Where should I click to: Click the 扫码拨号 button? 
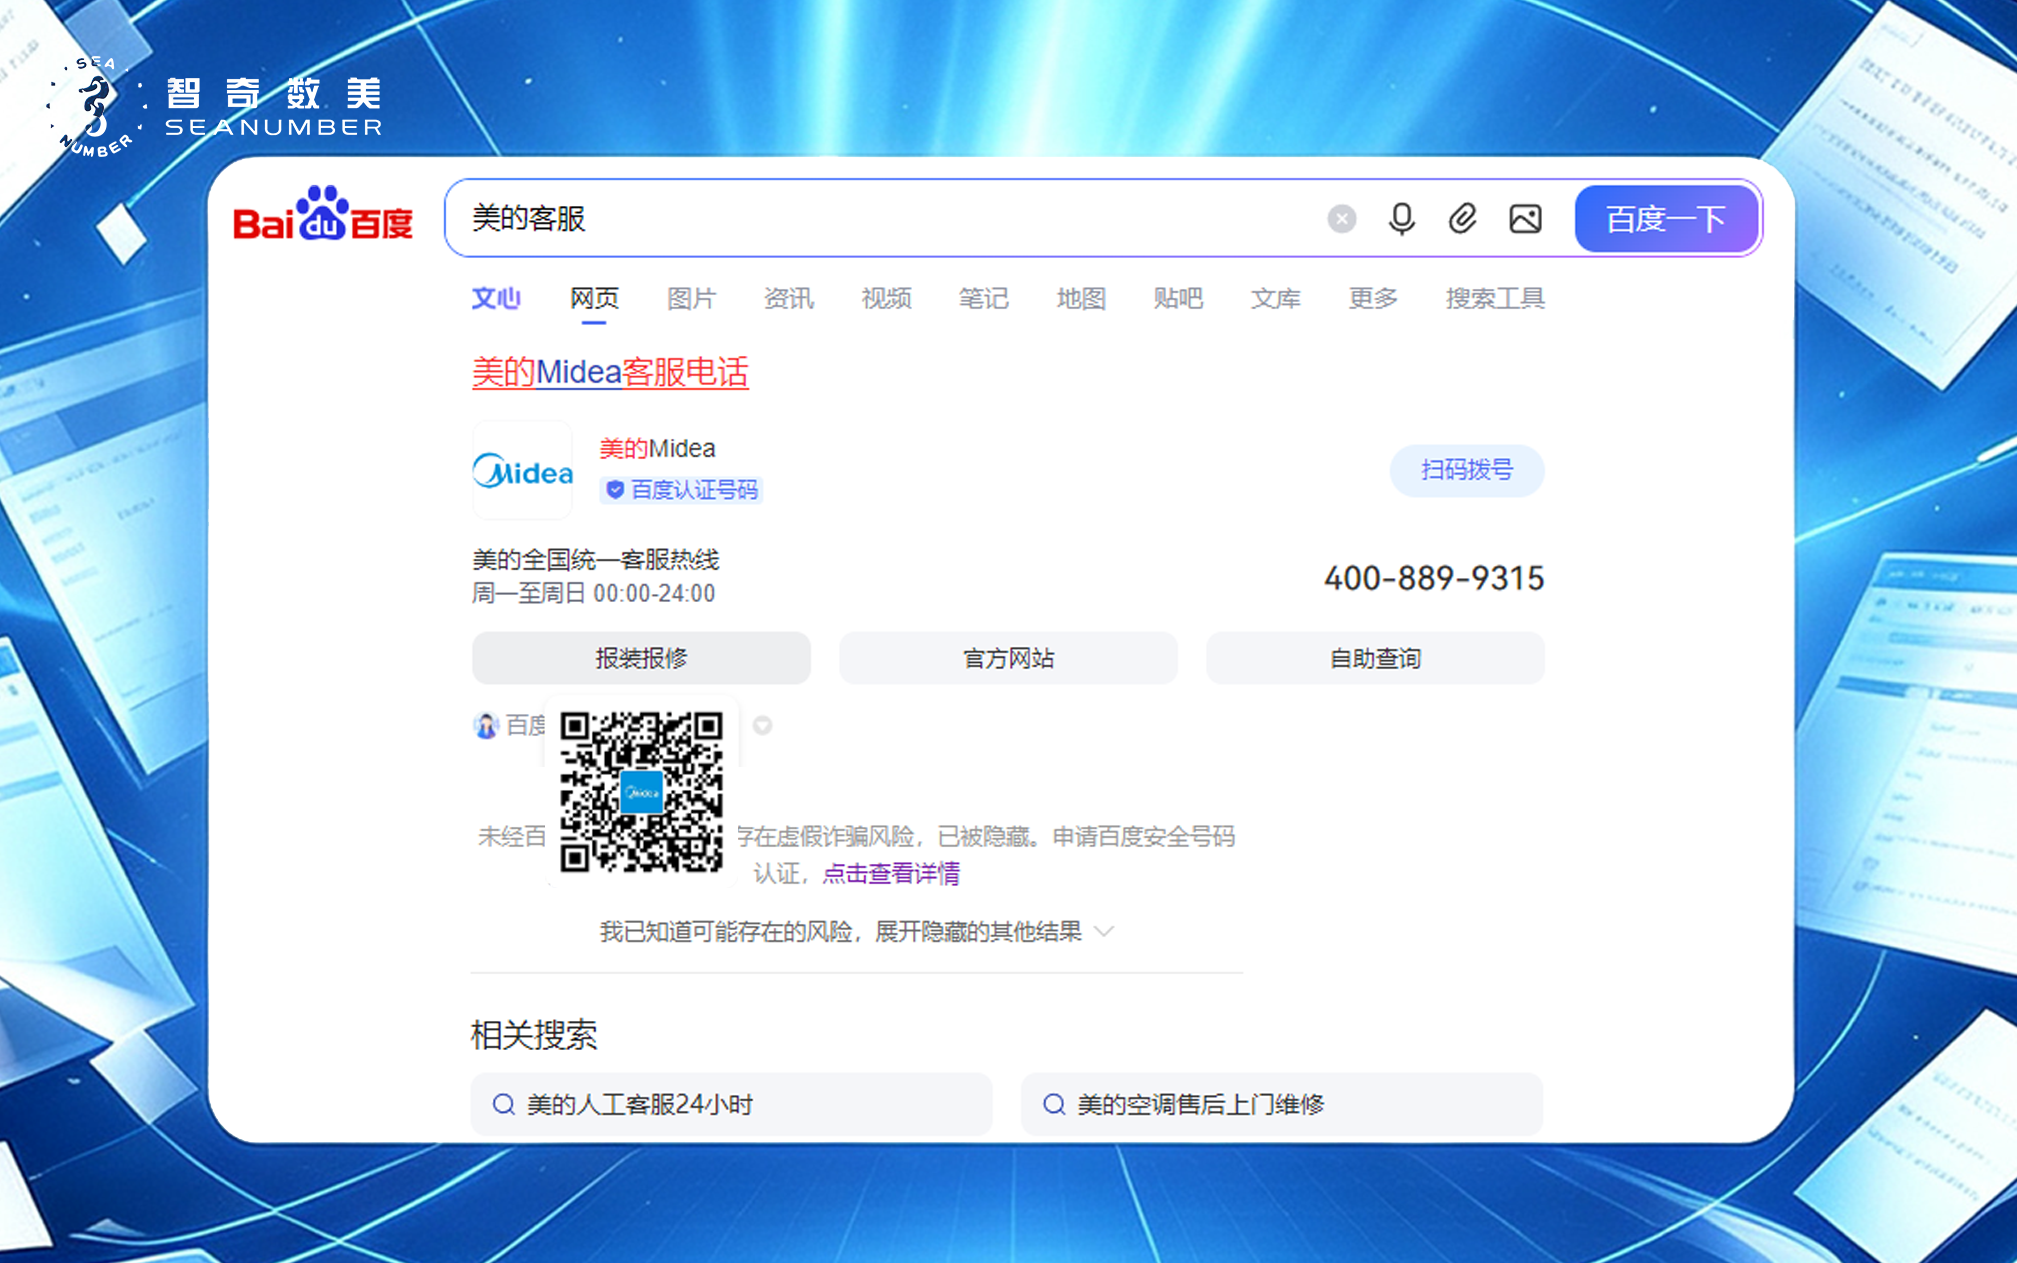[1467, 470]
